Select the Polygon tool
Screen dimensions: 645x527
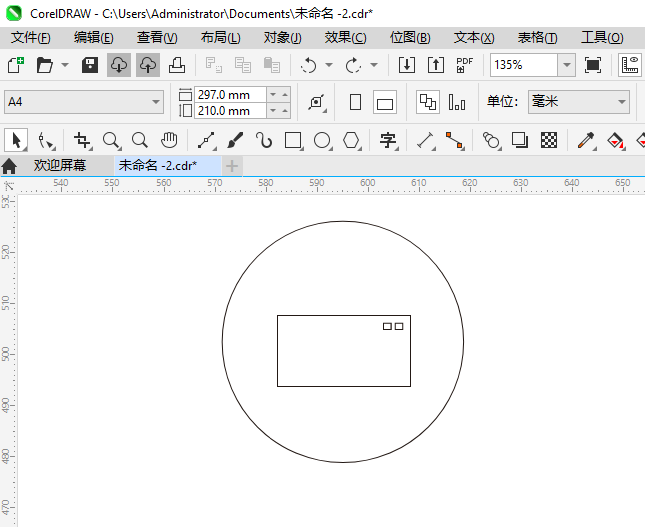coord(351,140)
